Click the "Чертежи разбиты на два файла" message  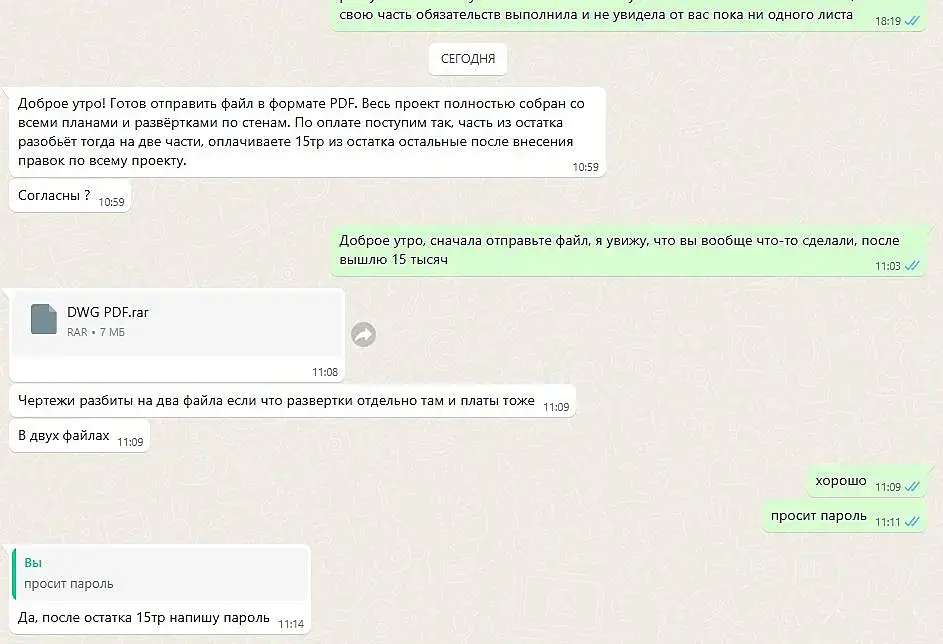tap(292, 401)
